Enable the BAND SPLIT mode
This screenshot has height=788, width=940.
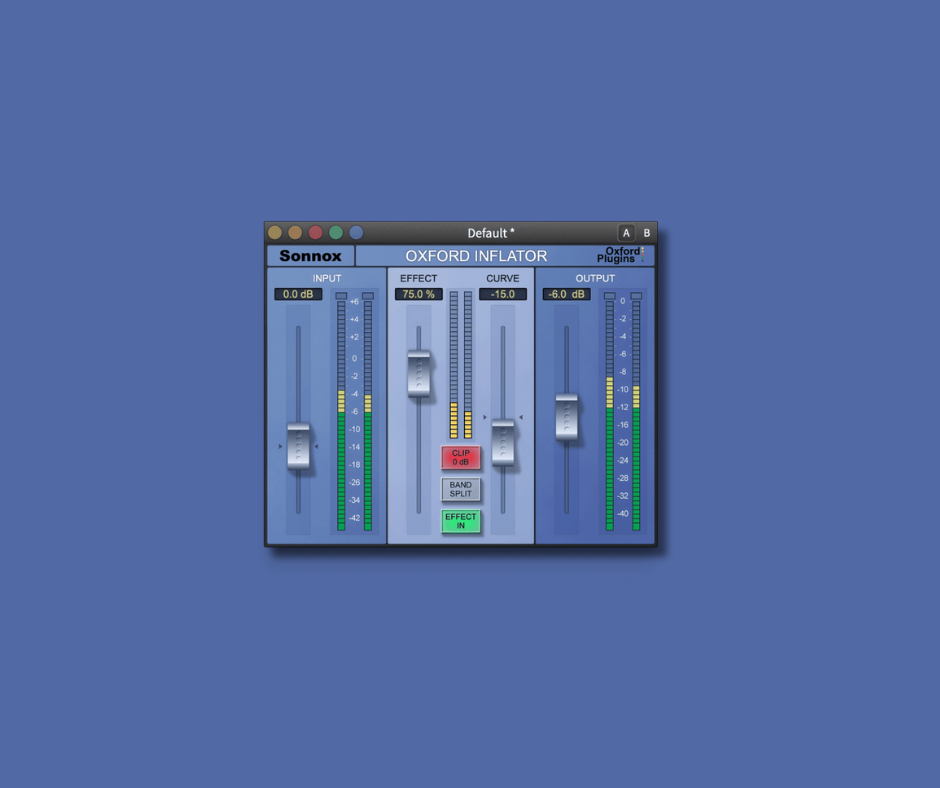coord(461,489)
